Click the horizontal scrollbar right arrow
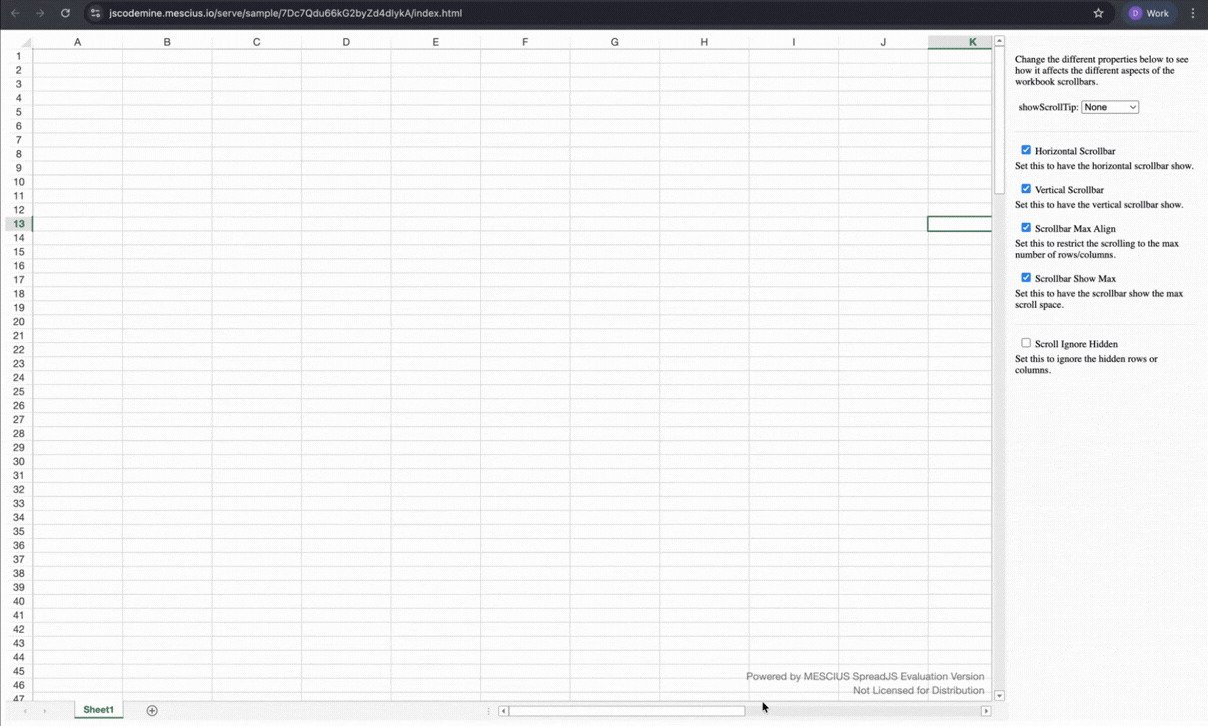Image resolution: width=1208 pixels, height=726 pixels. click(x=986, y=711)
